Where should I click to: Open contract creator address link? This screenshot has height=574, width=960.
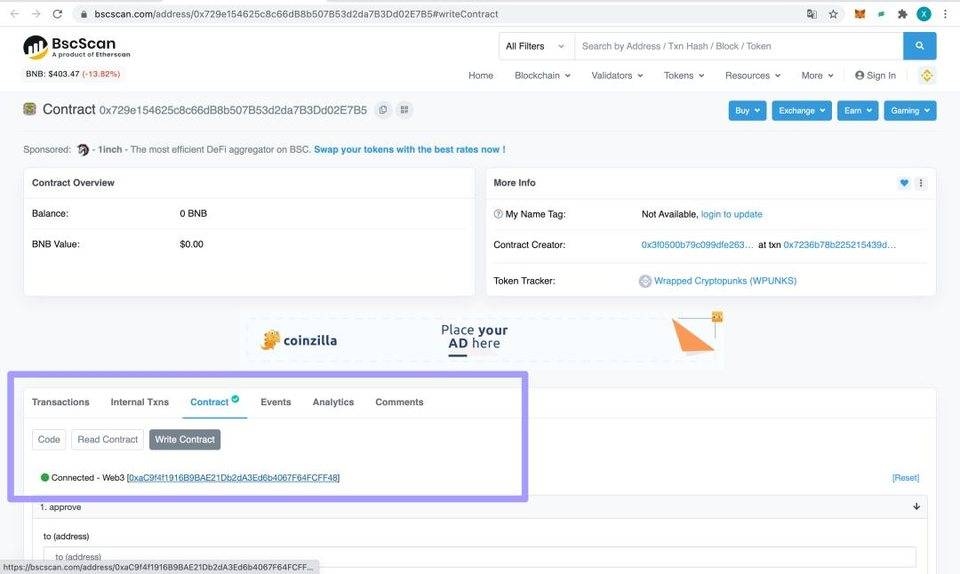coord(697,245)
